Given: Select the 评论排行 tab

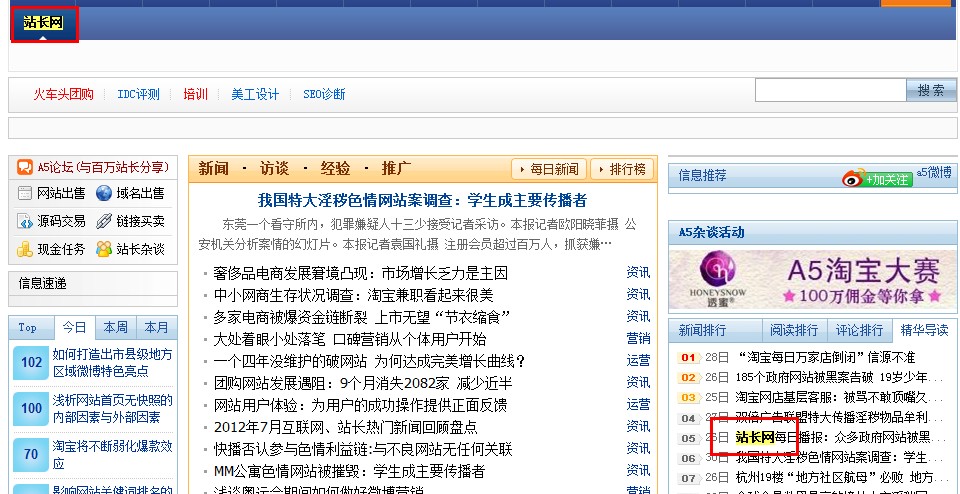Looking at the screenshot, I should [859, 330].
